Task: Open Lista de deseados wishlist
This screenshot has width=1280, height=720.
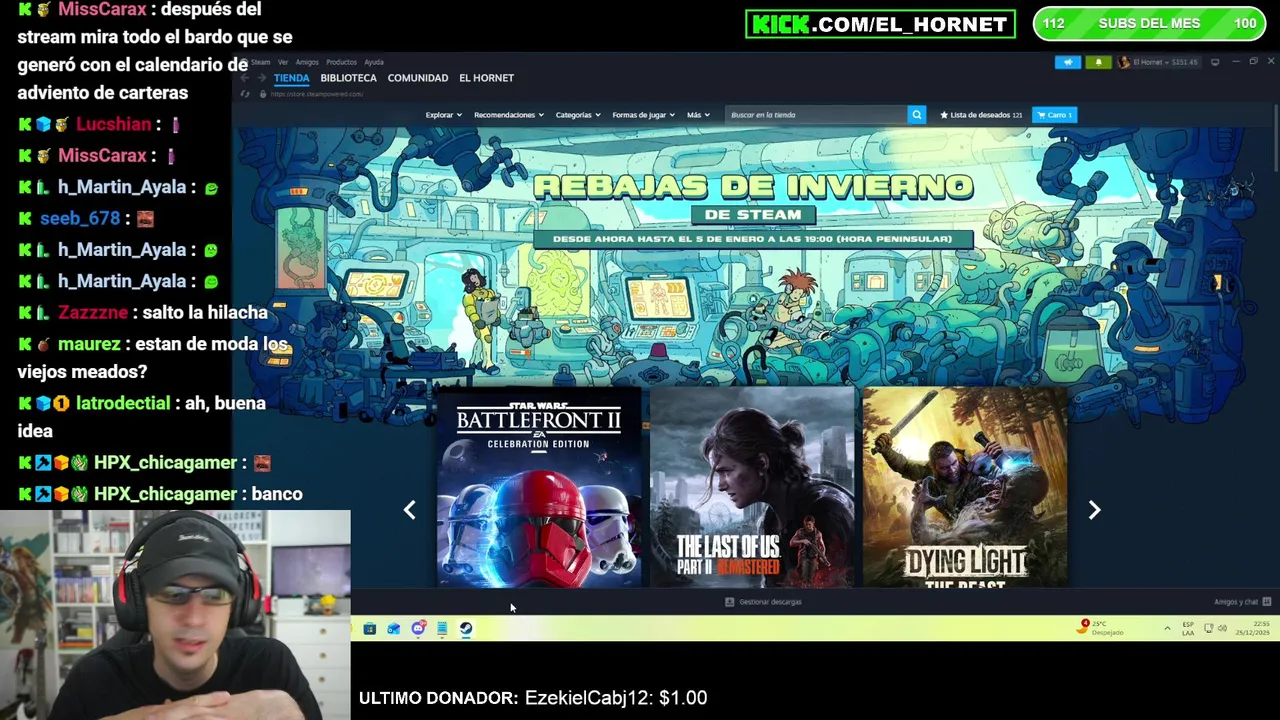Action: click(981, 115)
